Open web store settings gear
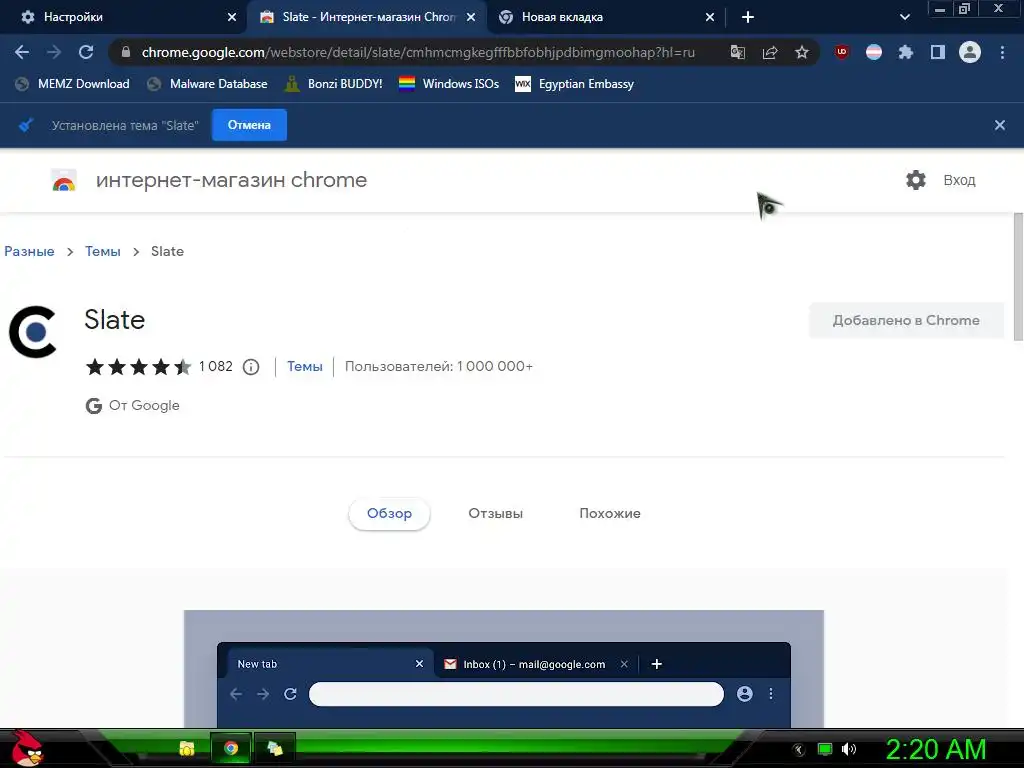 pos(916,180)
